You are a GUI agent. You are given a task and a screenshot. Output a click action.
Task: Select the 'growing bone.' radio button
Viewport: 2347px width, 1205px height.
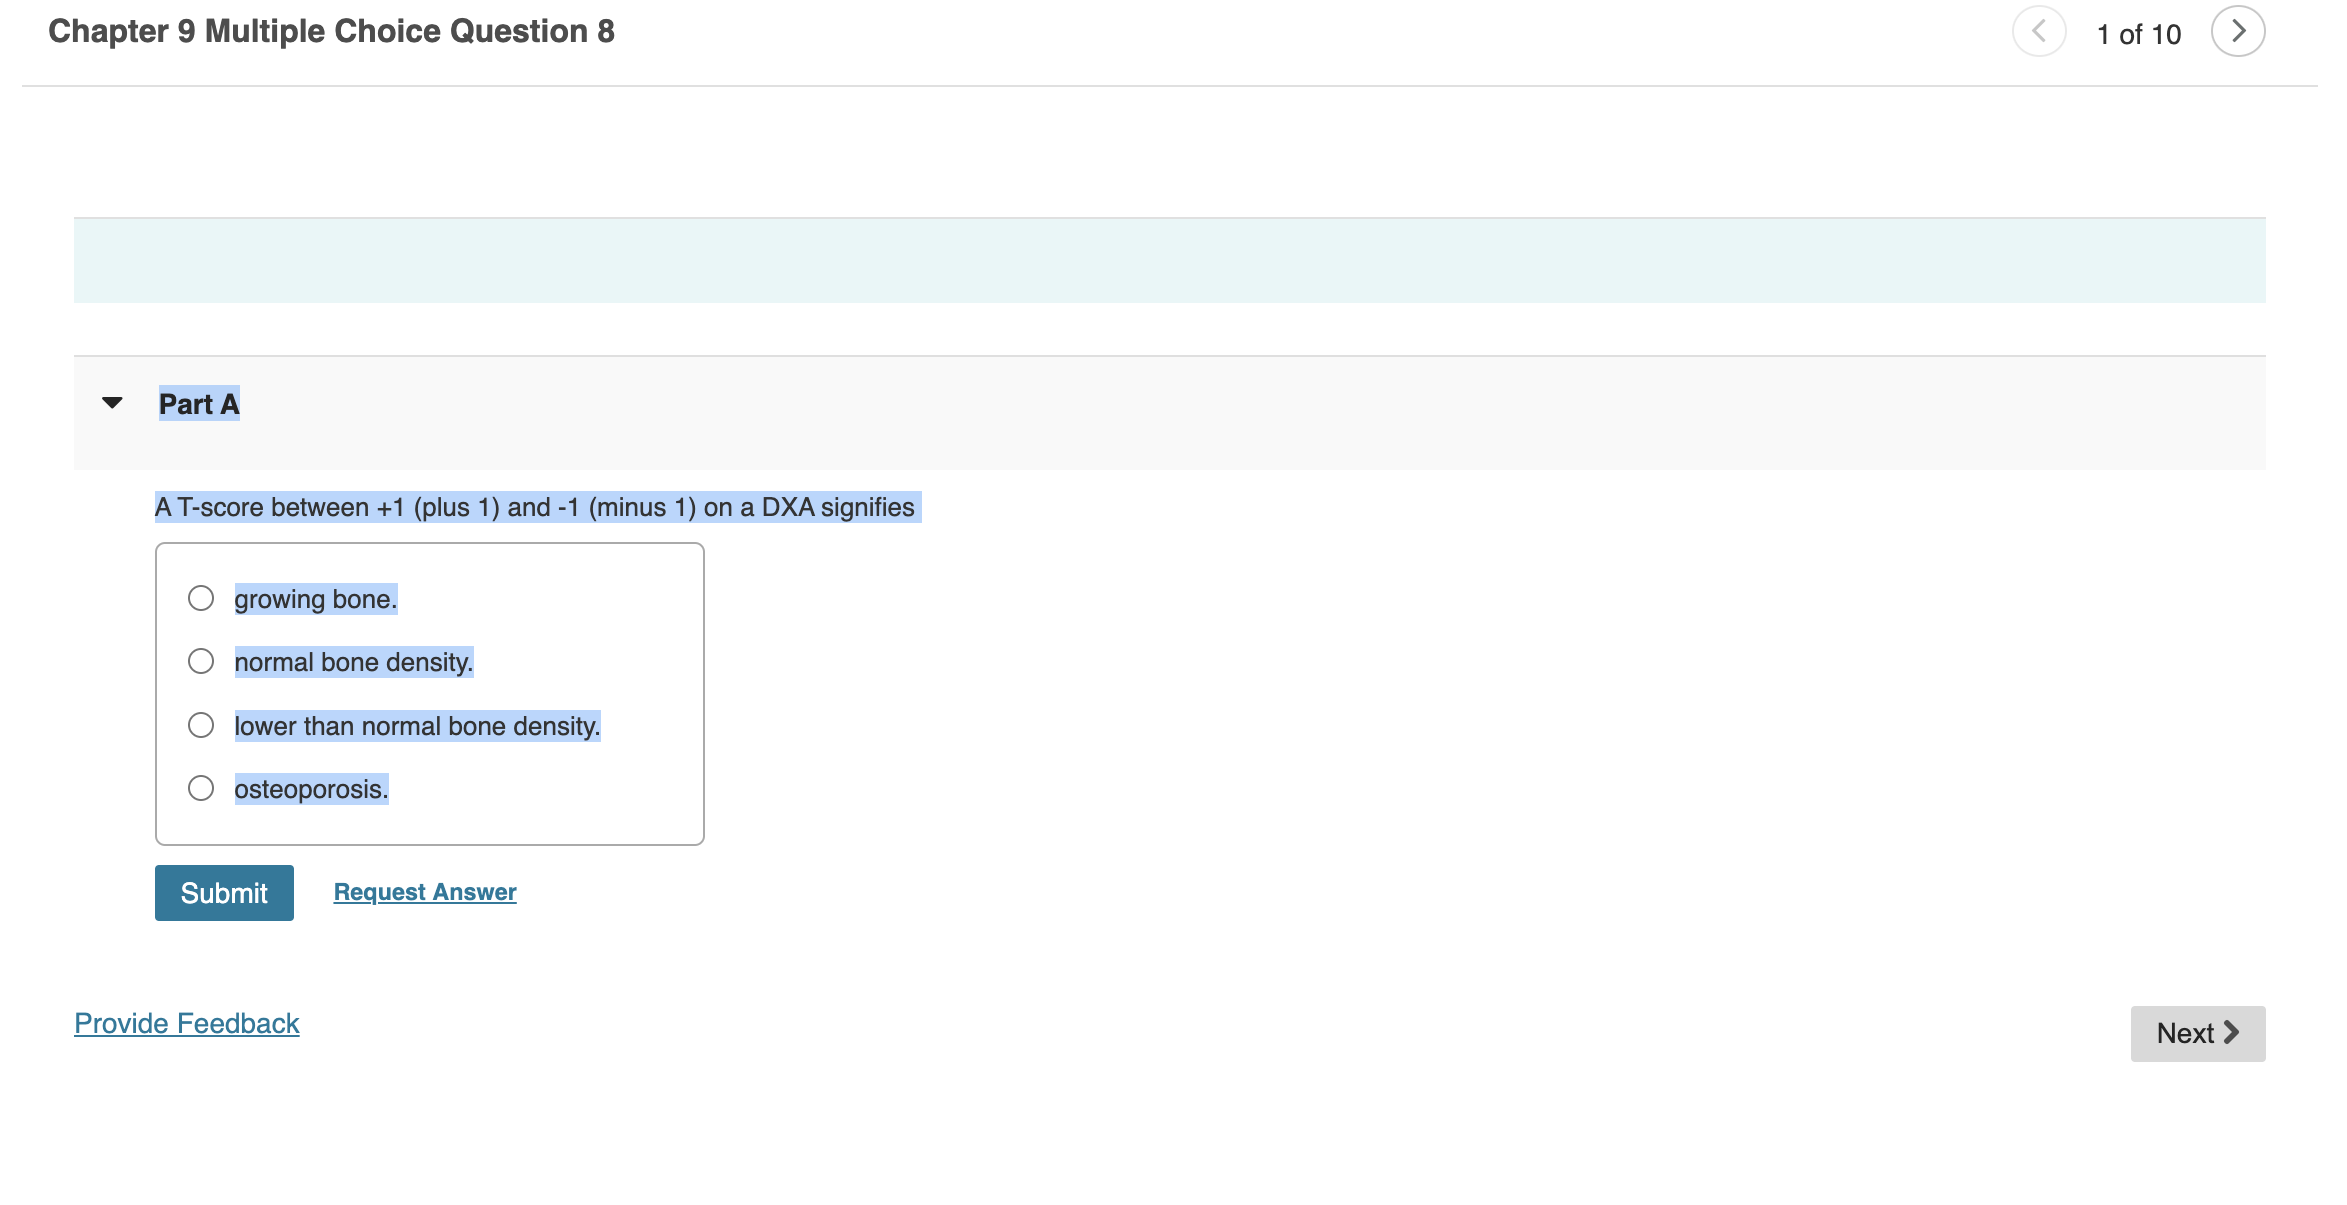[201, 598]
